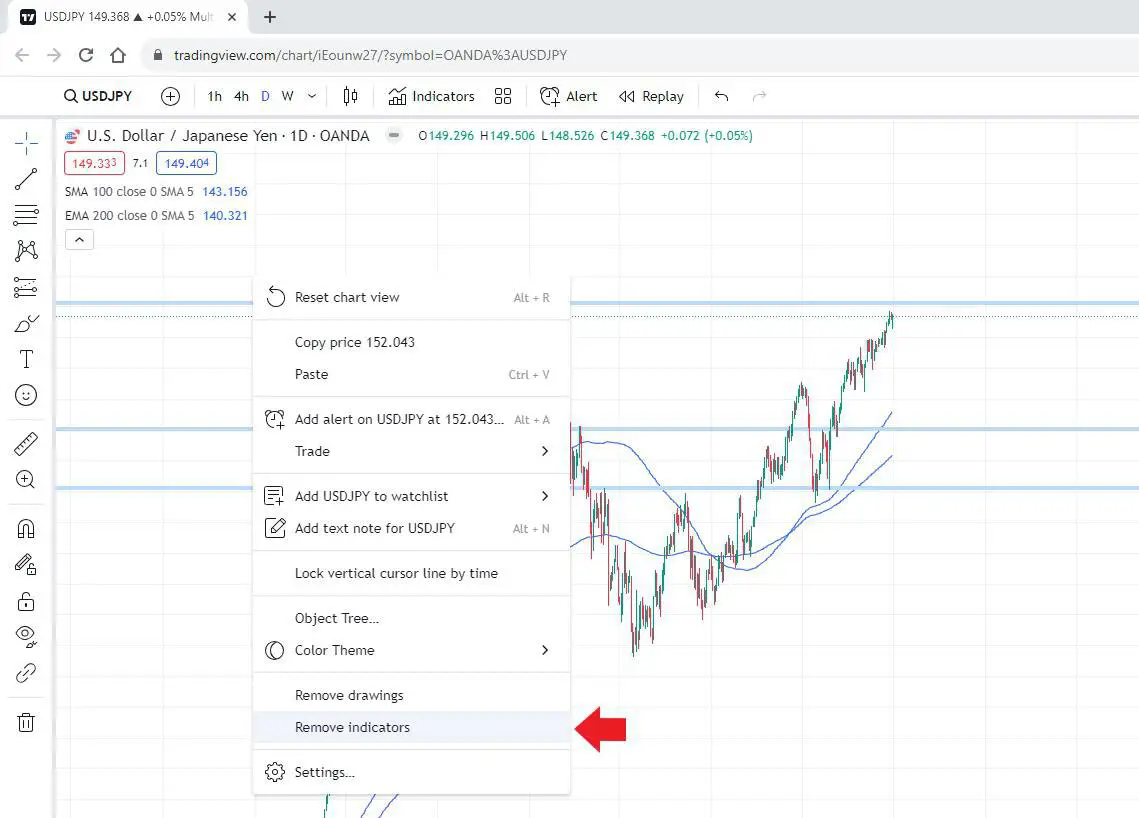The width and height of the screenshot is (1139, 818).
Task: Select the crosshair cursor tool
Action: point(27,144)
